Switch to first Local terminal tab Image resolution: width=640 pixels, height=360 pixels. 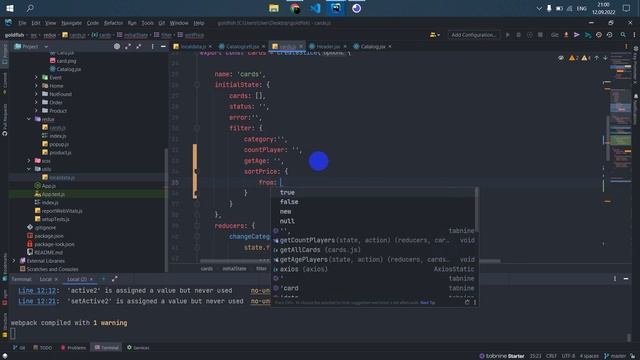coord(46,279)
